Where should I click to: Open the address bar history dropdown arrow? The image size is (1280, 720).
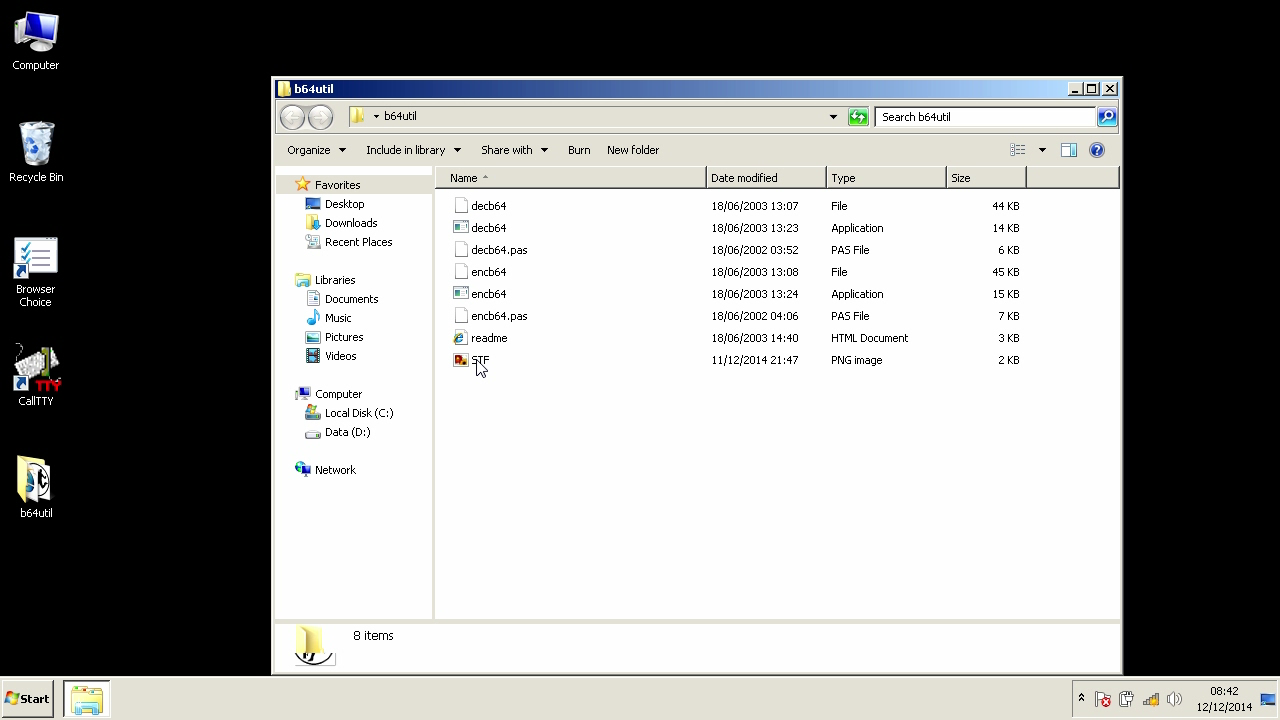click(833, 117)
